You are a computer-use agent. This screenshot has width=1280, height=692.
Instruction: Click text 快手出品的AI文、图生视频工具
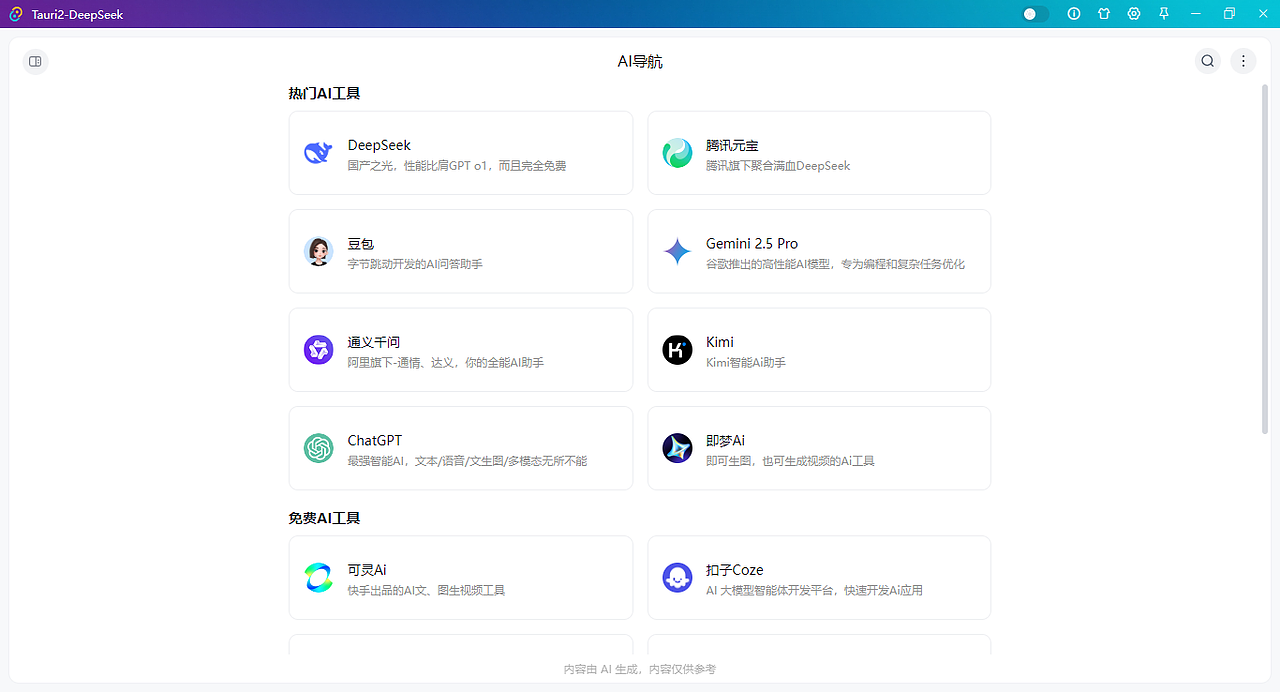coord(426,590)
